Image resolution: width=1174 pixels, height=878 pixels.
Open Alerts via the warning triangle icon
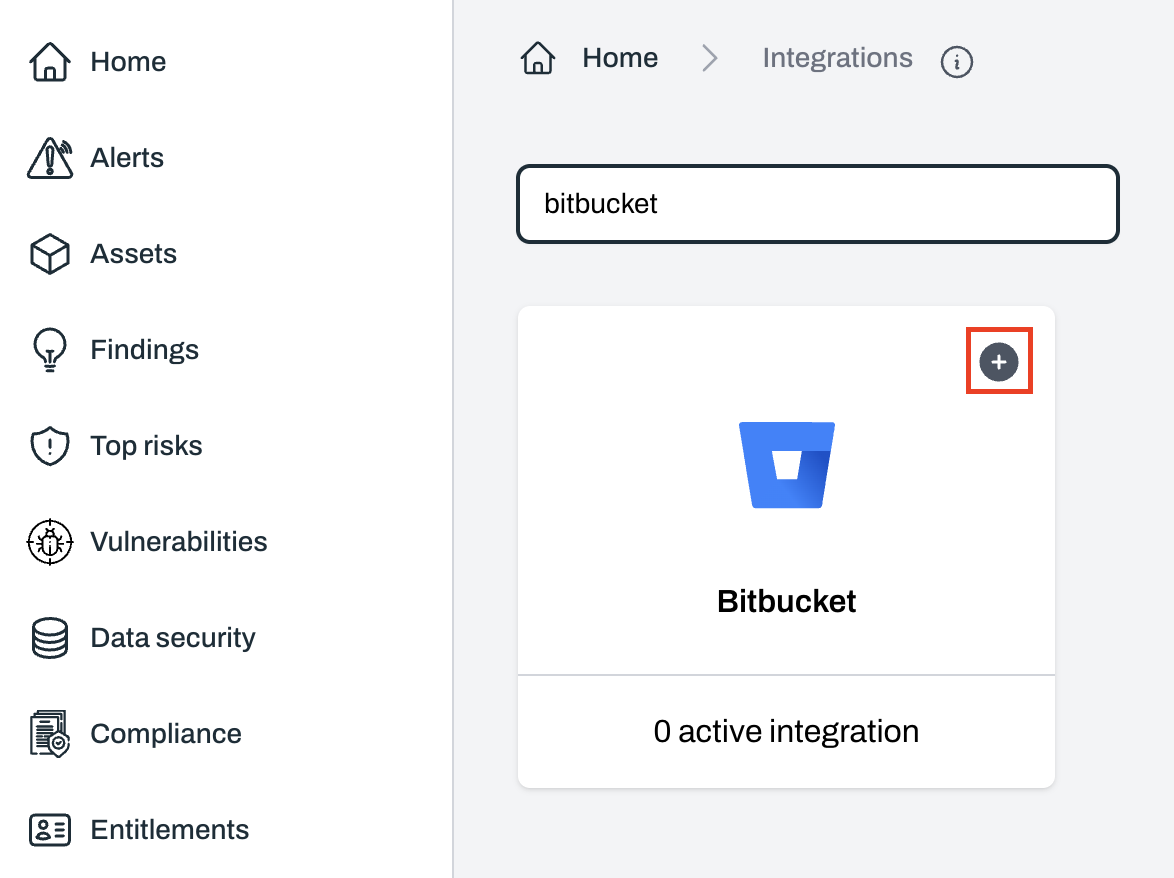49,157
